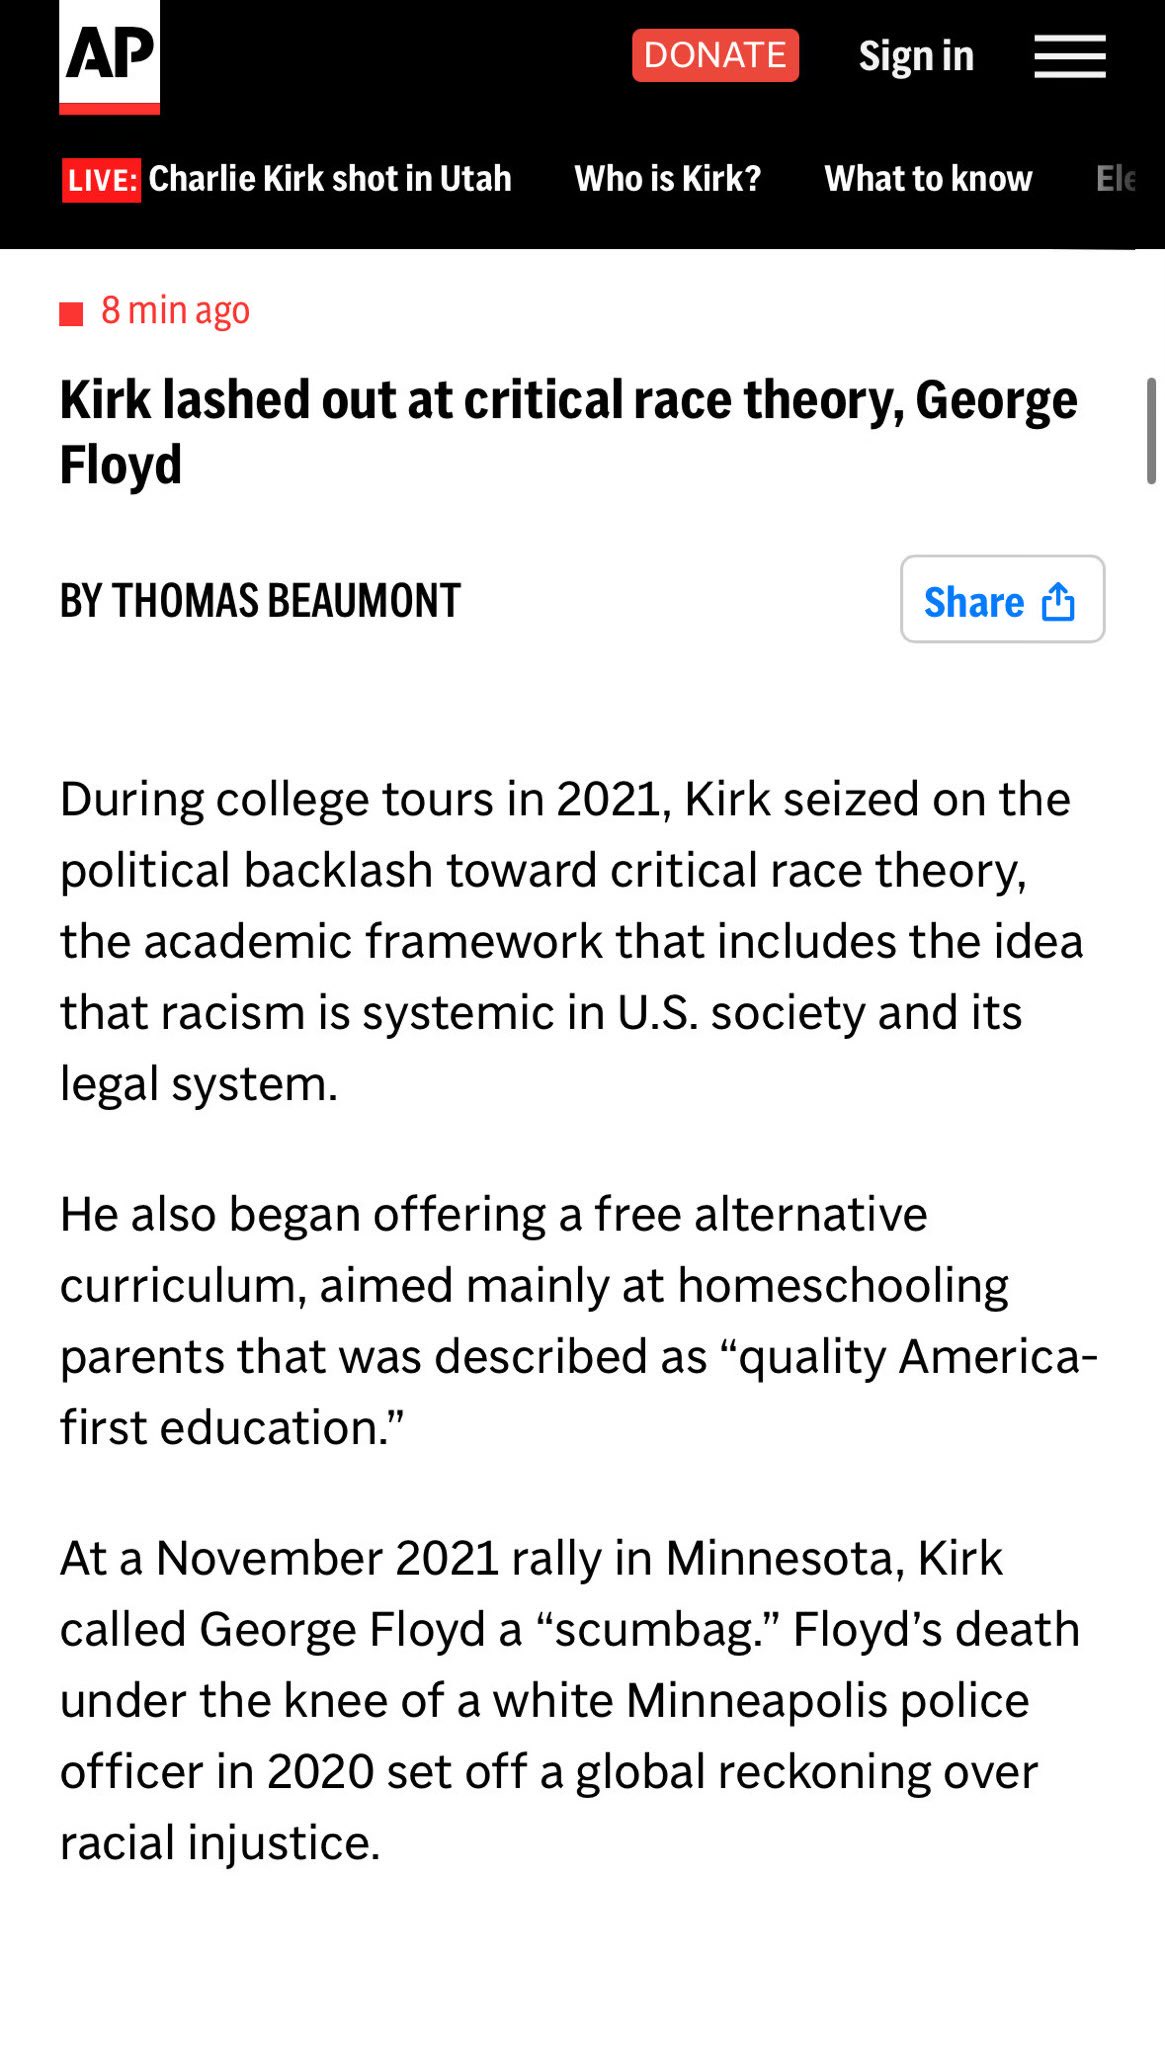Click the '8 min ago' timestamp
The width and height of the screenshot is (1165, 2048).
[175, 311]
